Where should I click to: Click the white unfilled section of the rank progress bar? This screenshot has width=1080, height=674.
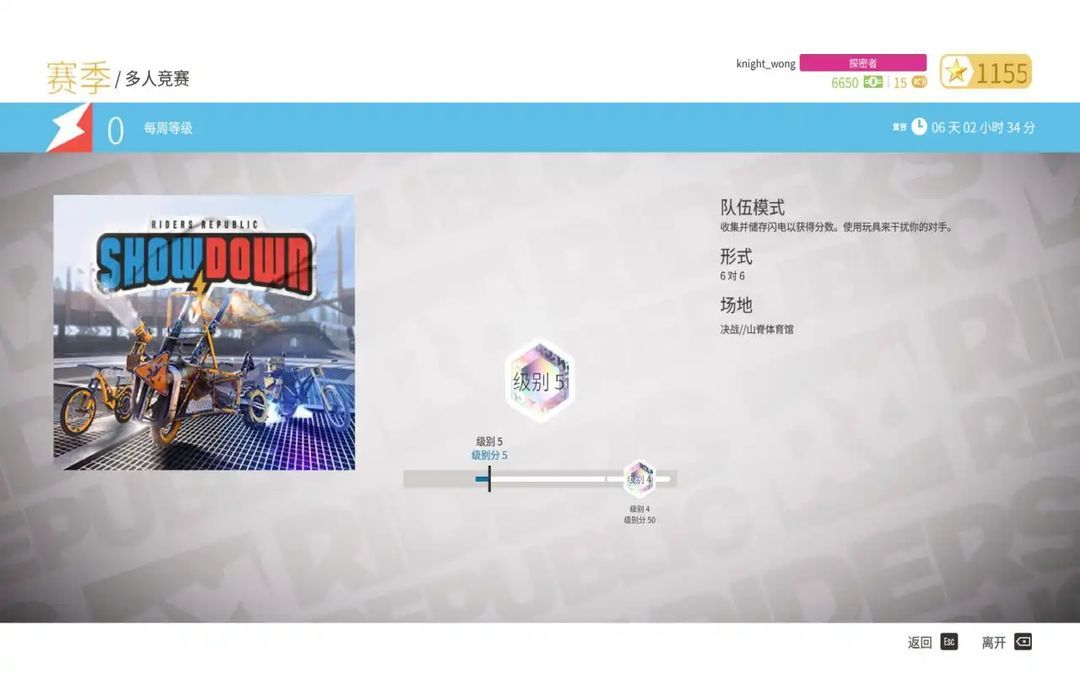tap(548, 478)
